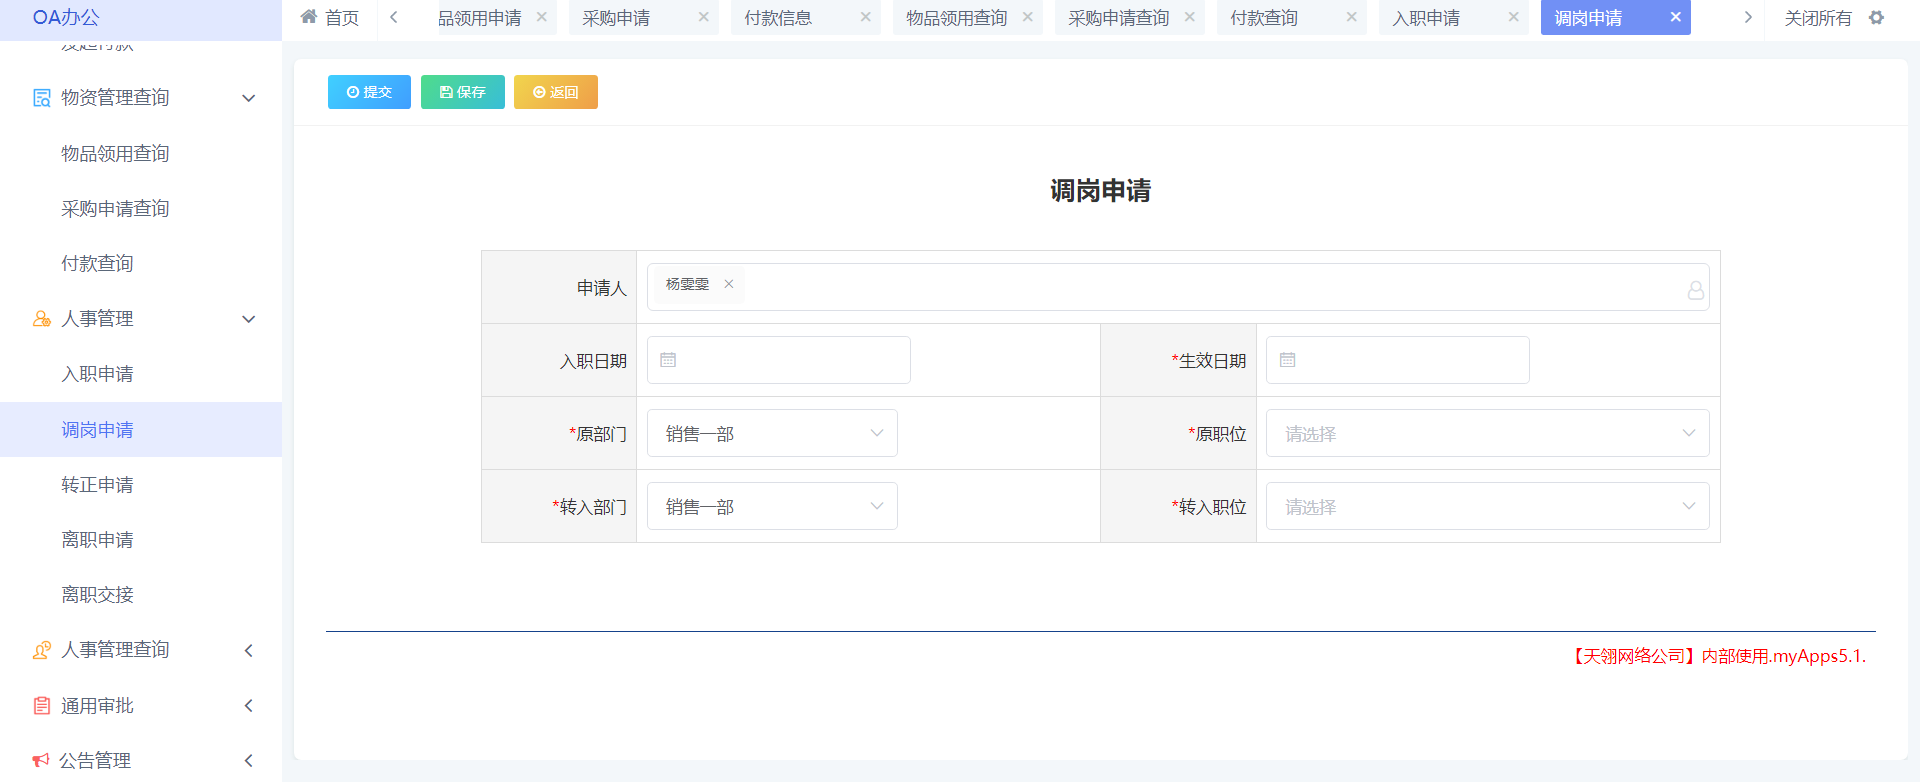Click the 保存 save button
Image resolution: width=1920 pixels, height=782 pixels.
click(x=462, y=92)
